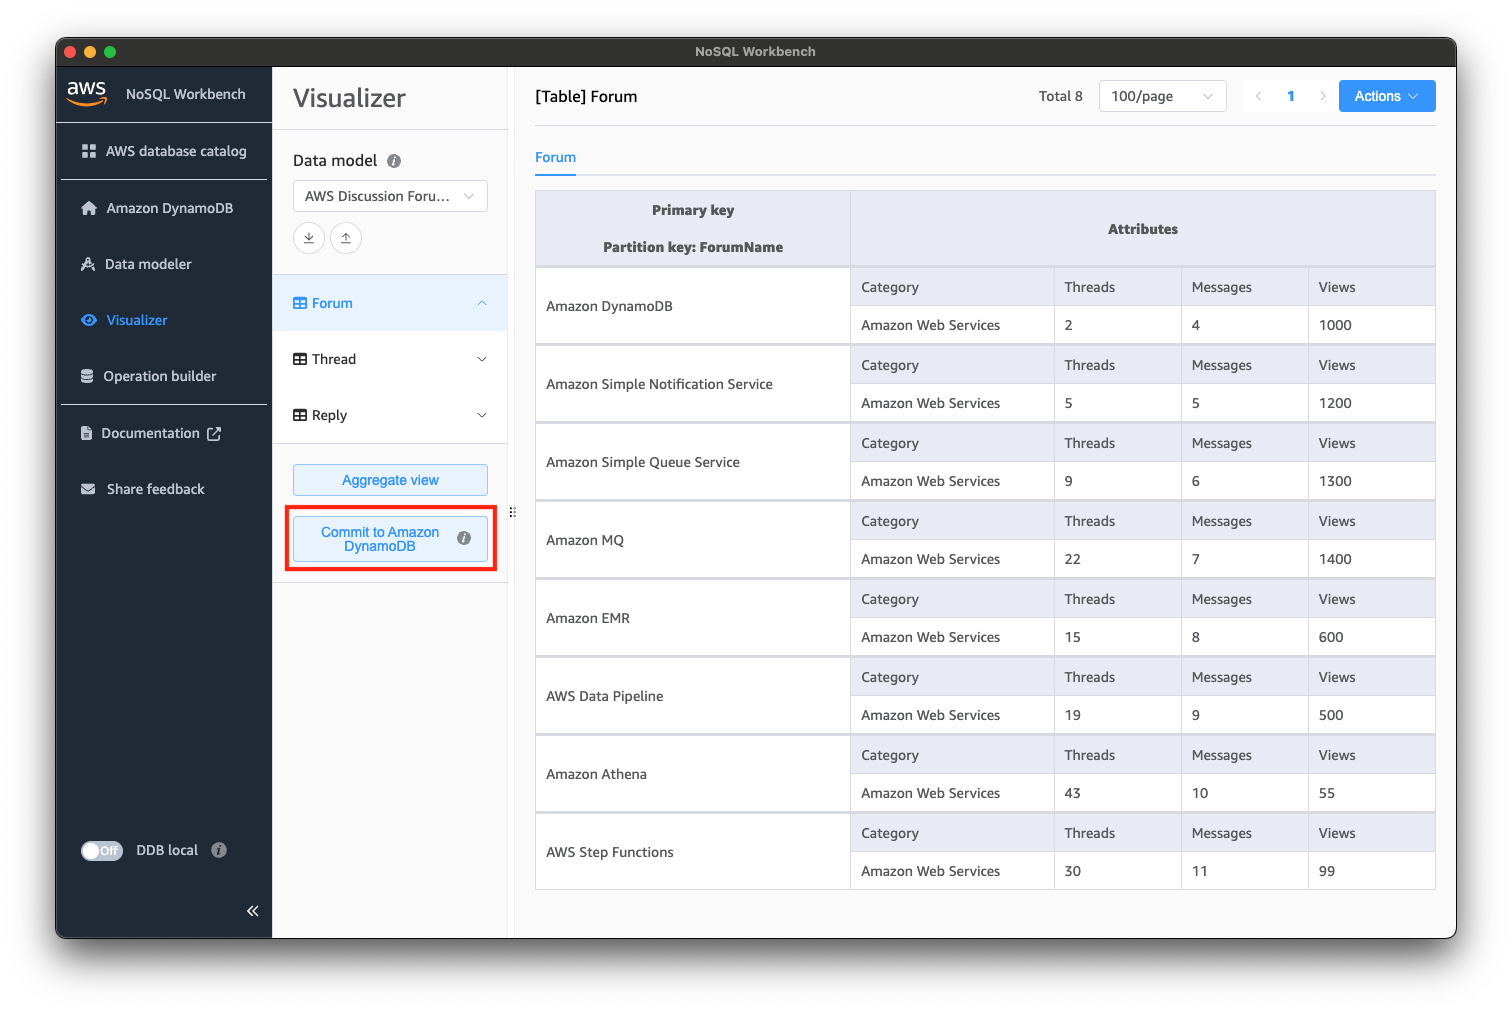Open AWS database catalog menu item
1512x1012 pixels.
[x=164, y=151]
